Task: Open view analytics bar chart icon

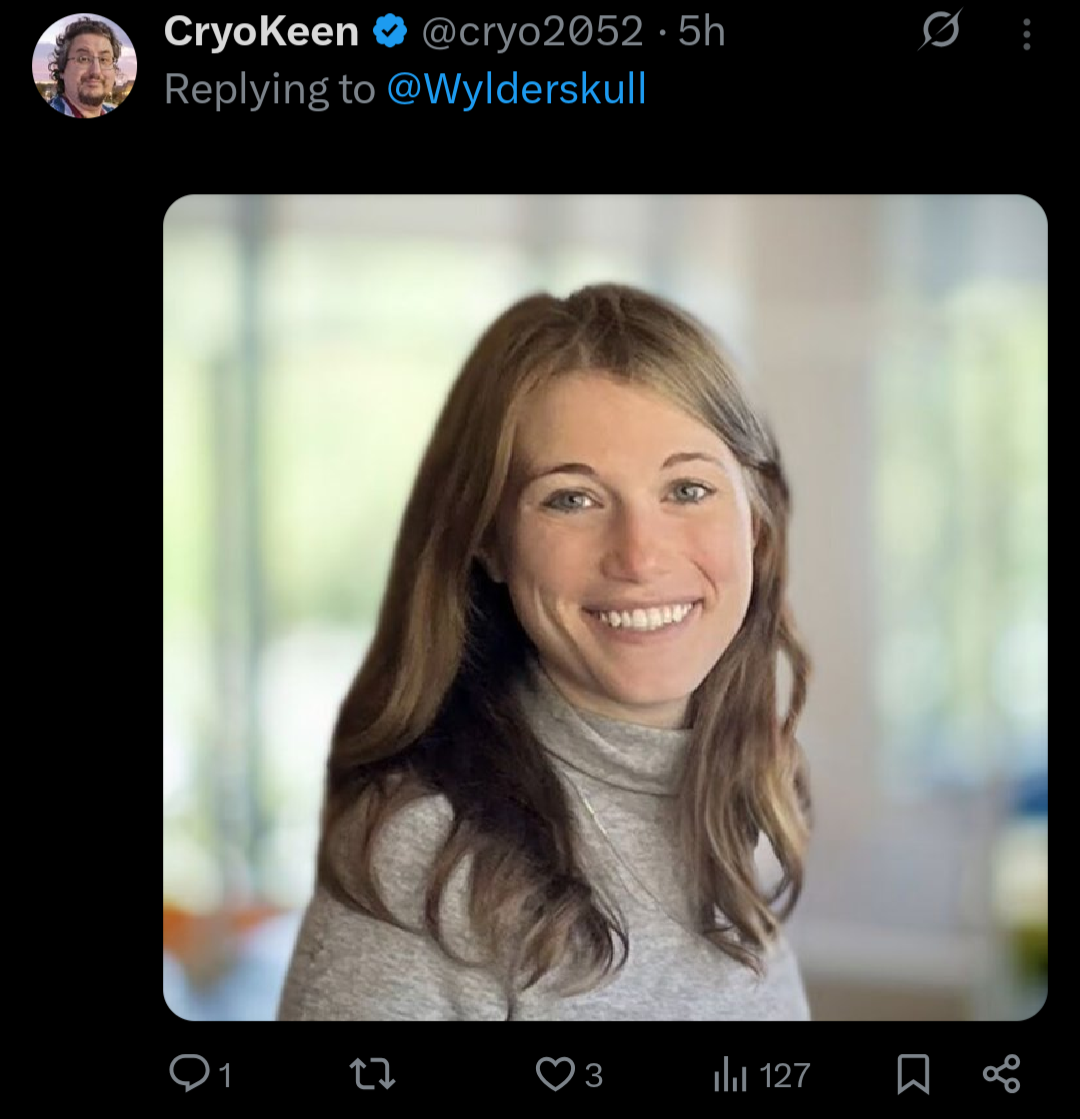Action: [x=731, y=1075]
